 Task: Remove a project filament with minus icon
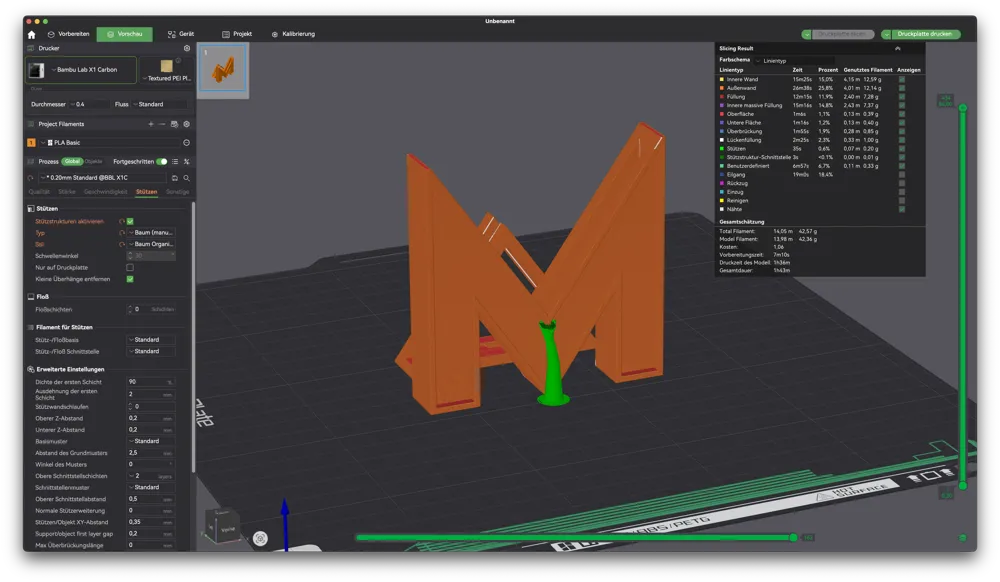coord(162,124)
